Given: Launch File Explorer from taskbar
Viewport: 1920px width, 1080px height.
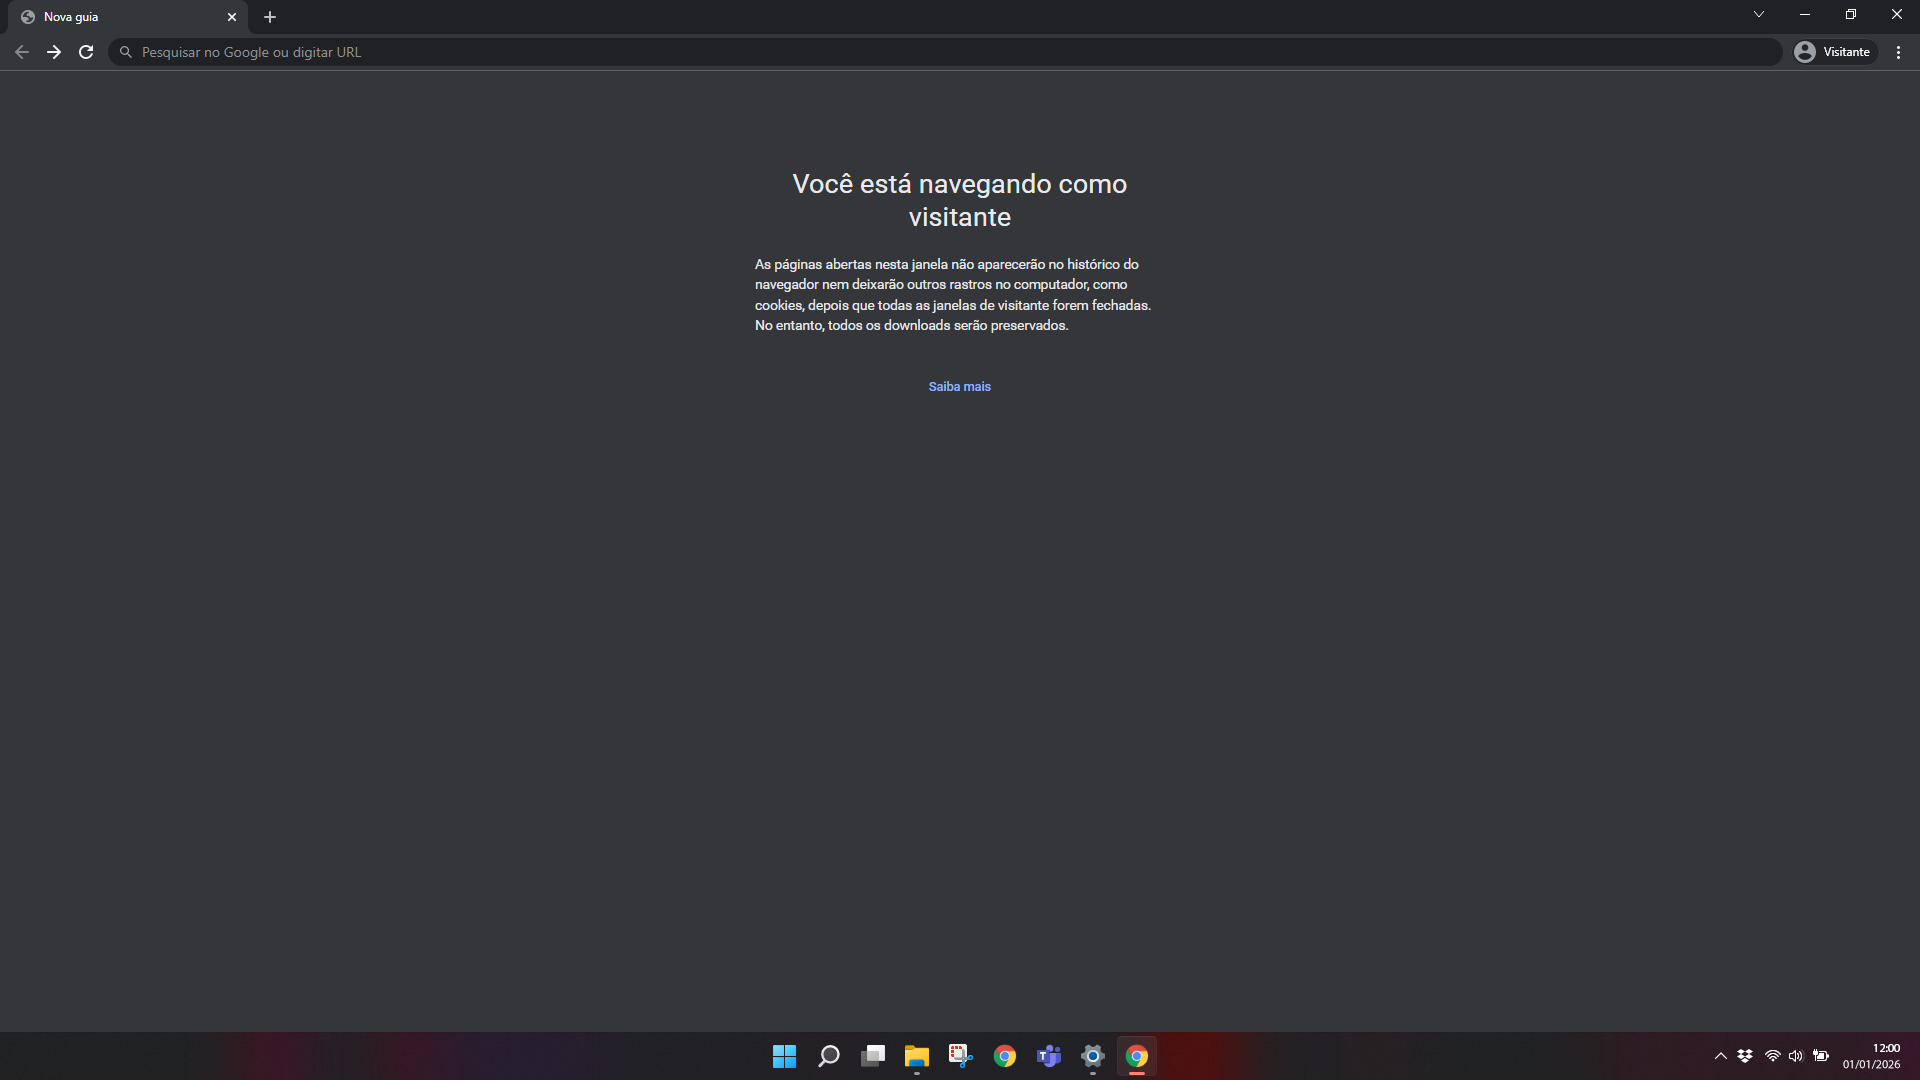Looking at the screenshot, I should tap(917, 1056).
